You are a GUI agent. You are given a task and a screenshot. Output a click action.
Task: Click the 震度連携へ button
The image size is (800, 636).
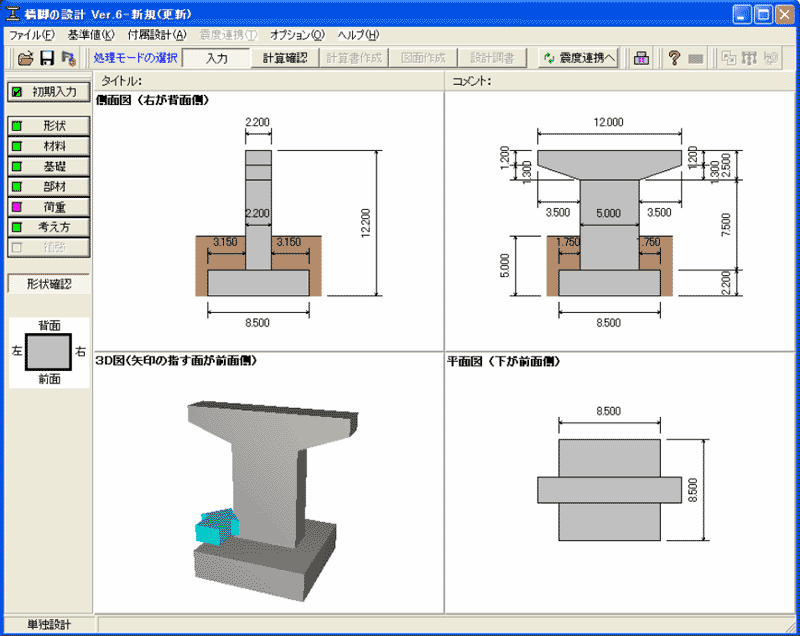click(579, 58)
